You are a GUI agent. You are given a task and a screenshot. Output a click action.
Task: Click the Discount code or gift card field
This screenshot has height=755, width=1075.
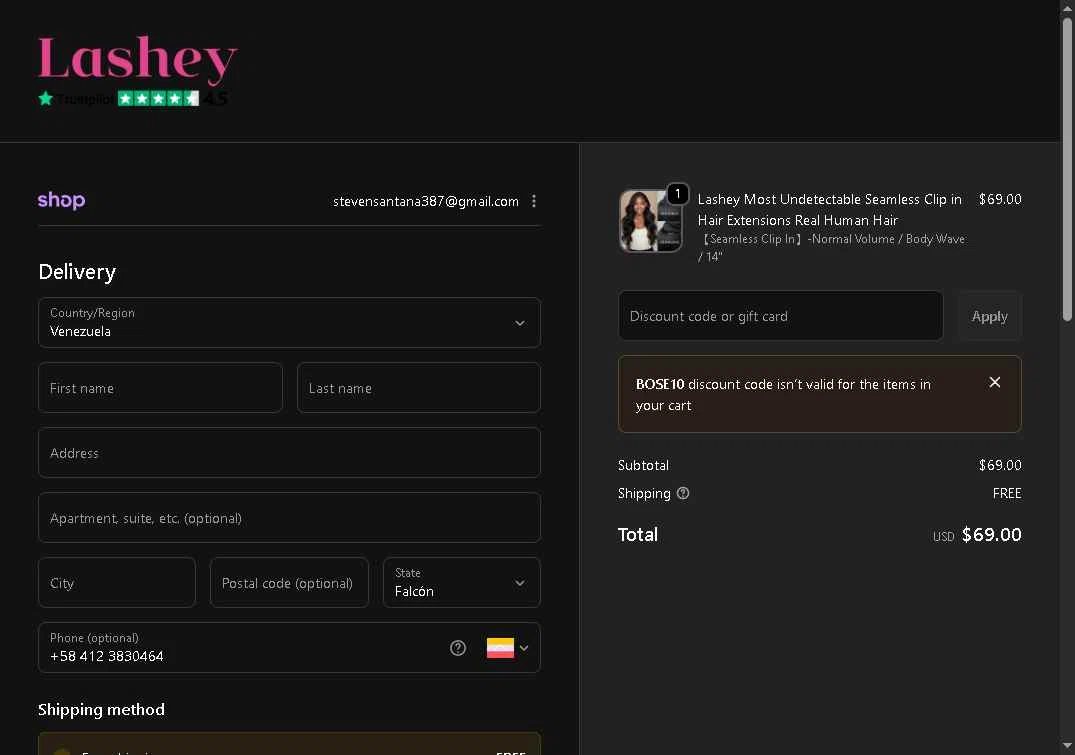click(x=781, y=316)
